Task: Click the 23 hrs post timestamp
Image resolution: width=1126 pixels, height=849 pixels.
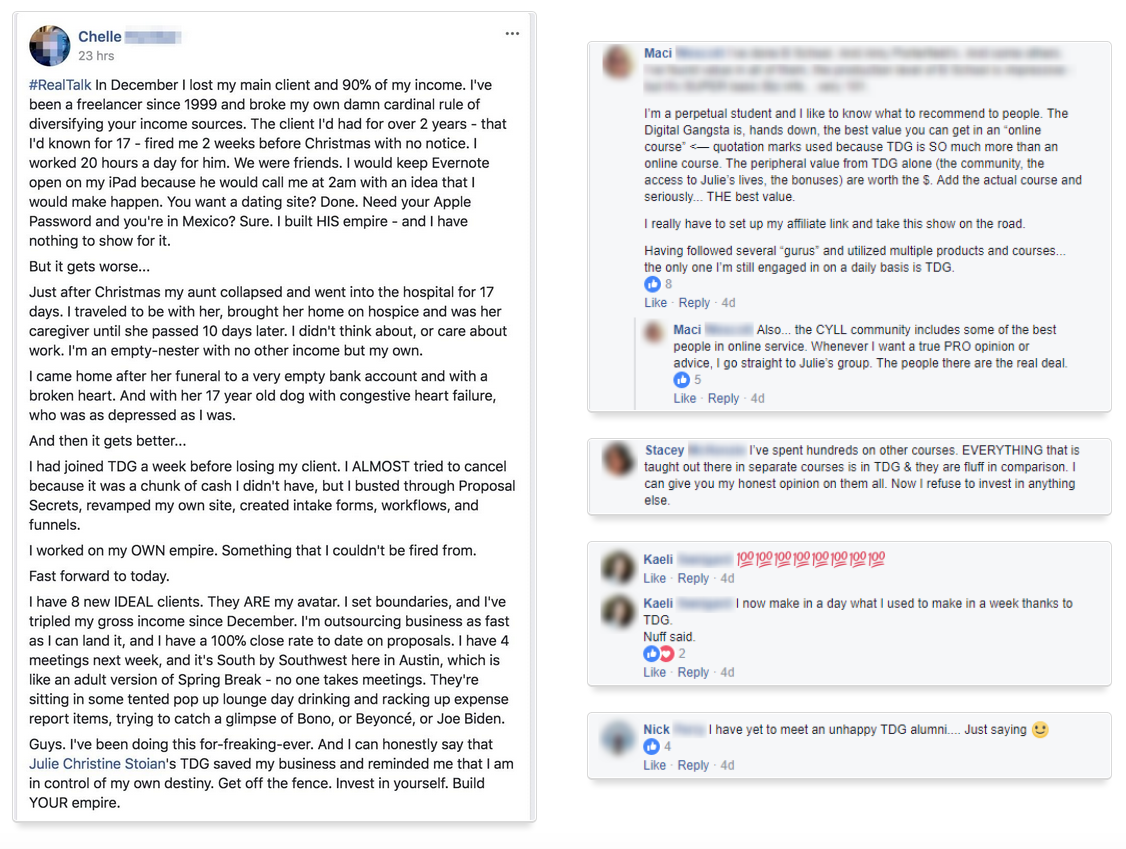Action: tap(96, 55)
